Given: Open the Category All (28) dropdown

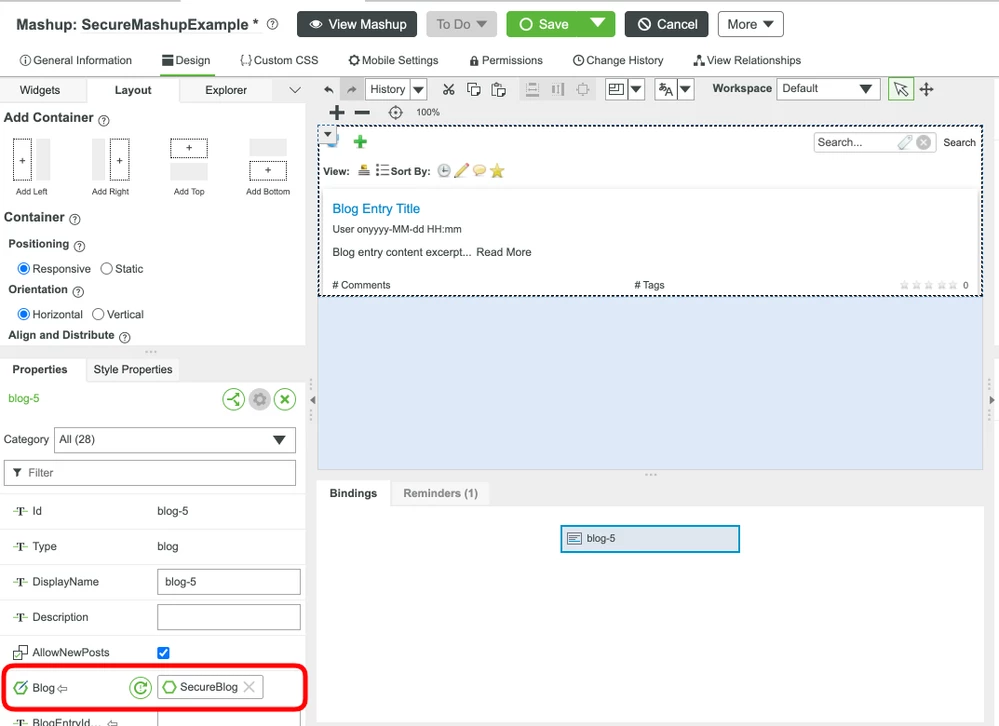Looking at the screenshot, I should point(175,439).
